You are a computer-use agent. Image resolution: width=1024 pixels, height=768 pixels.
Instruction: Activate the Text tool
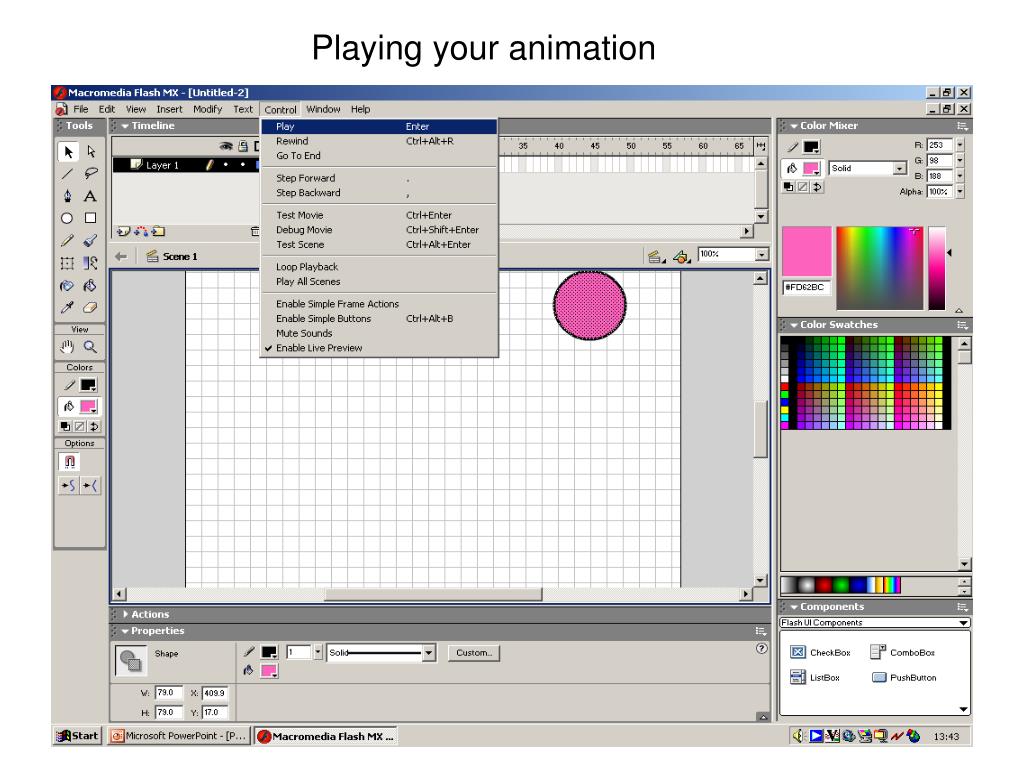(91, 196)
